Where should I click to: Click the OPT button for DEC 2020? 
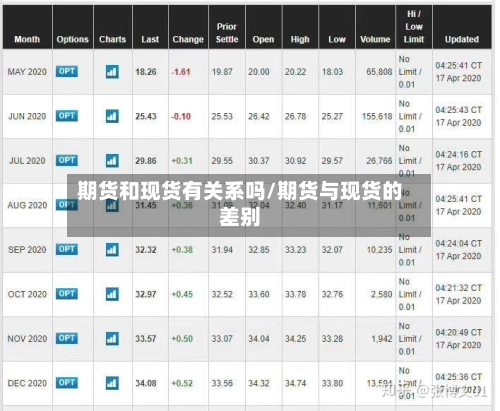67,383
